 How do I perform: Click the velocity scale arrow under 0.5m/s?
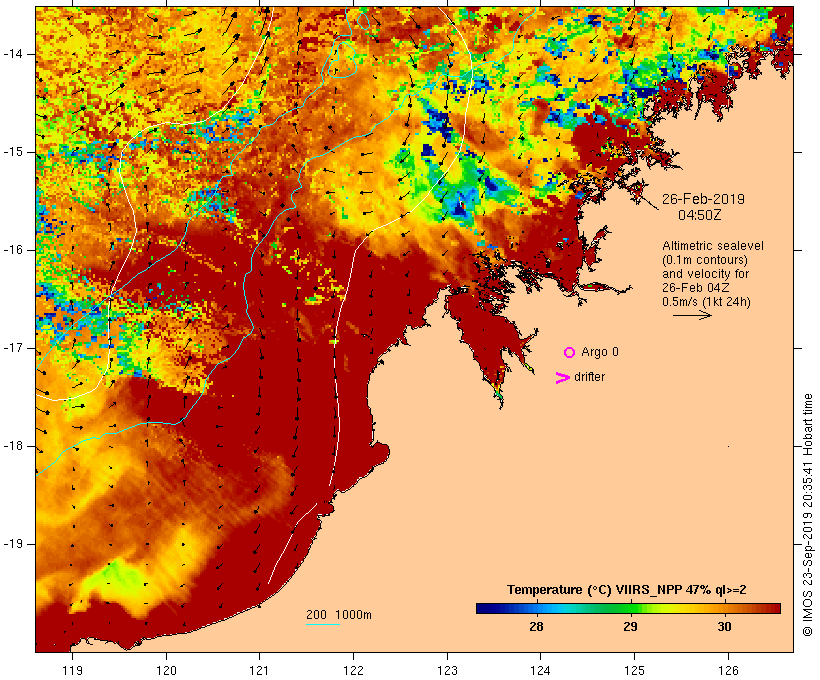point(692,315)
